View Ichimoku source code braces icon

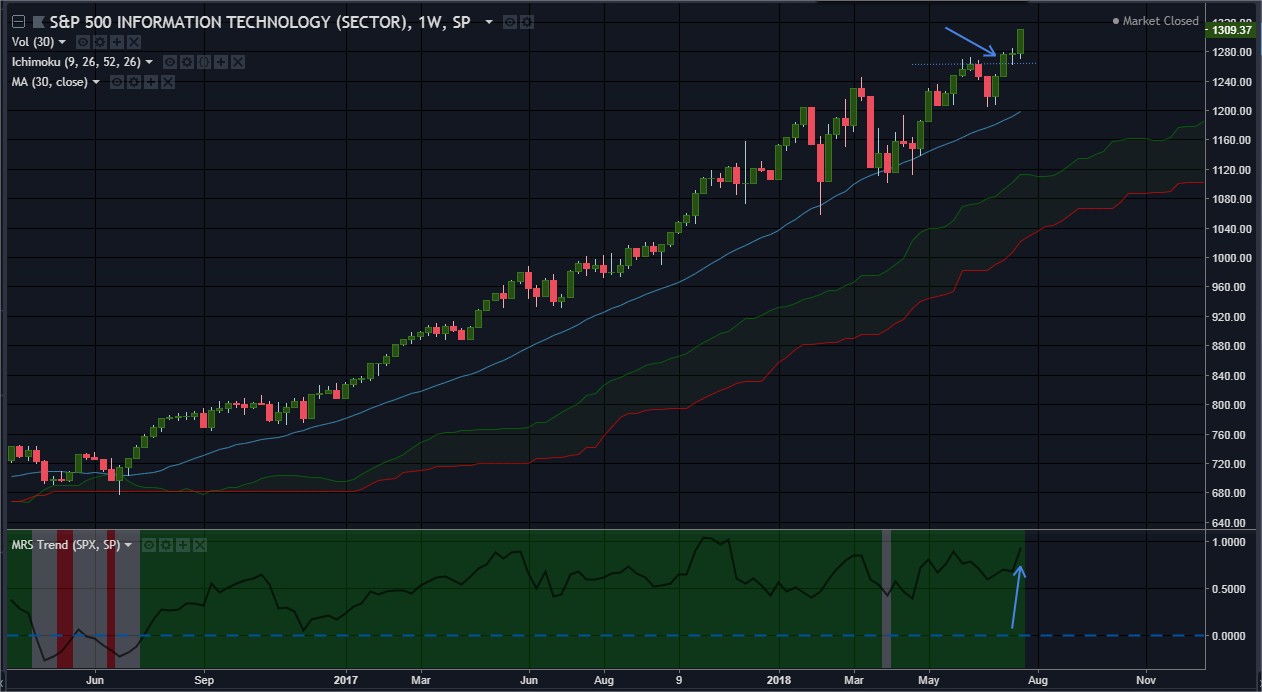[x=204, y=62]
